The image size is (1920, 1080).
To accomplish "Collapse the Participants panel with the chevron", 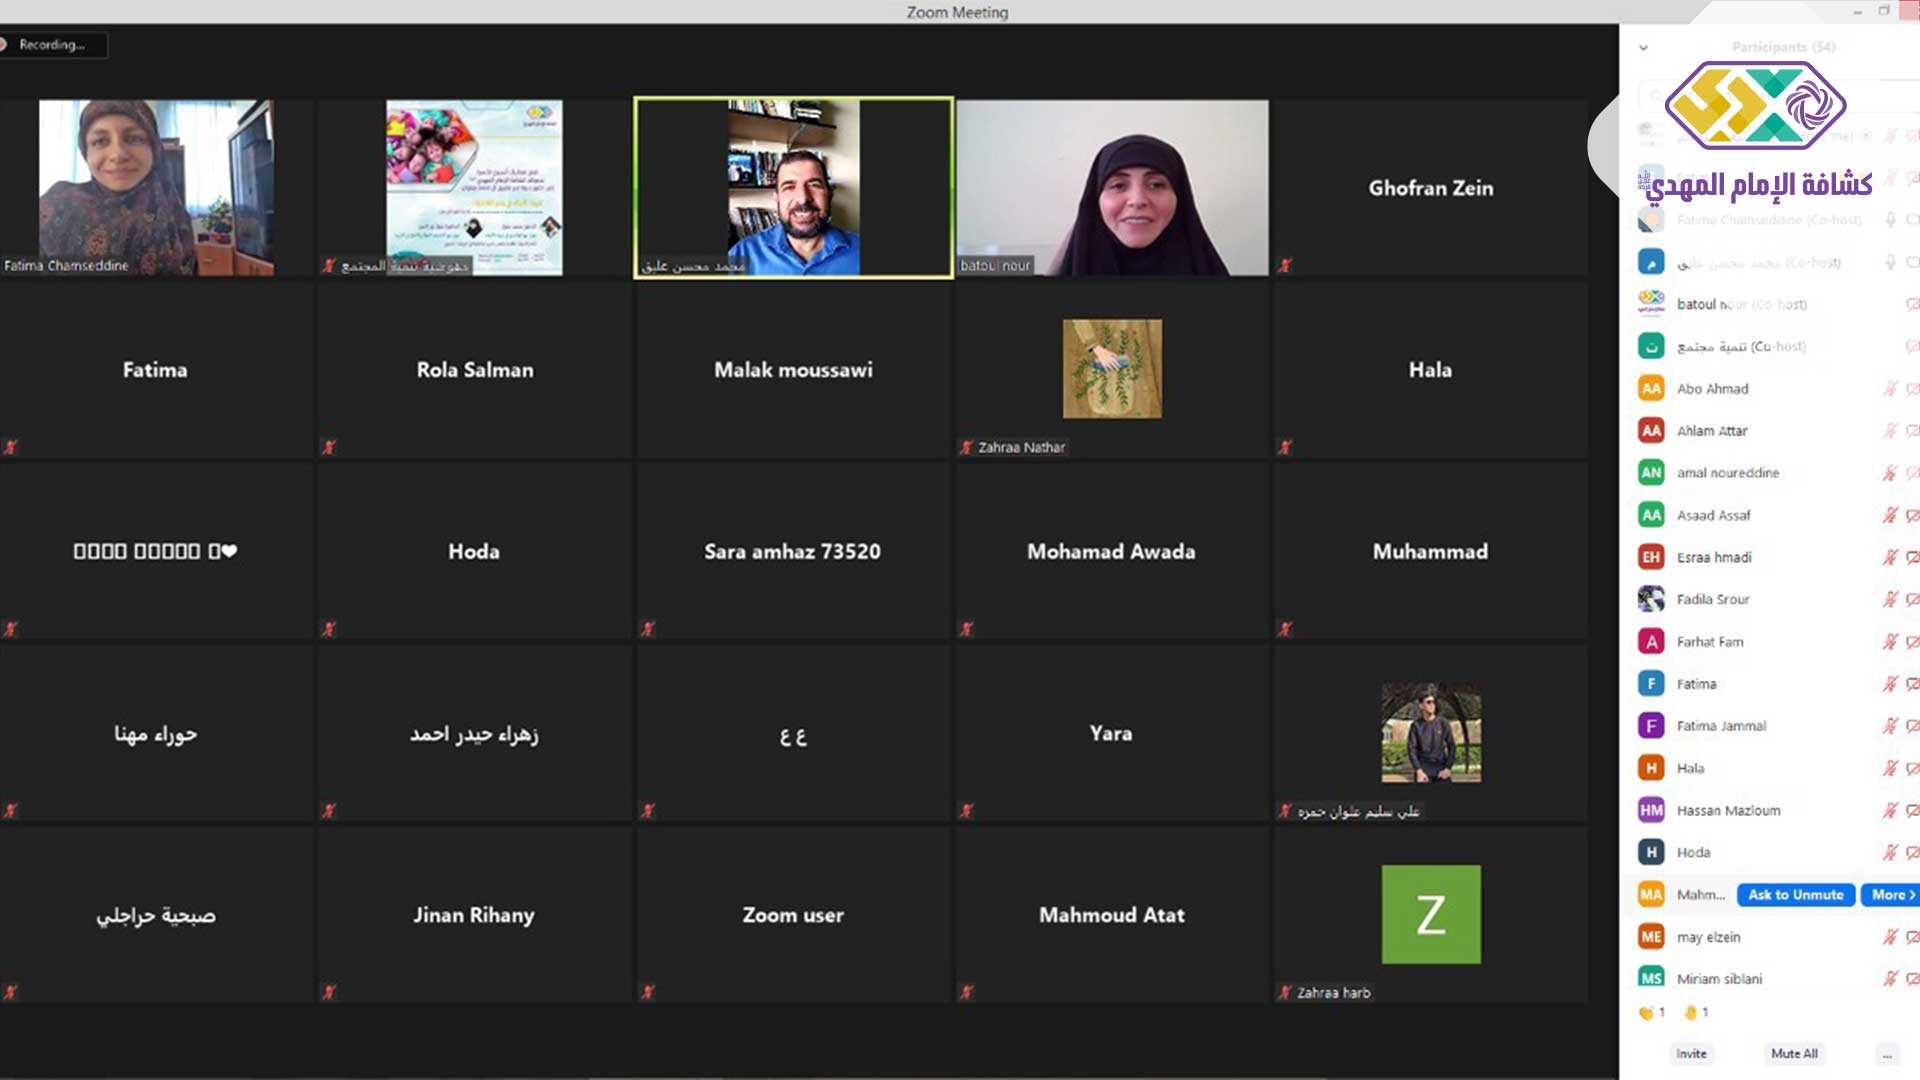I will (1643, 47).
